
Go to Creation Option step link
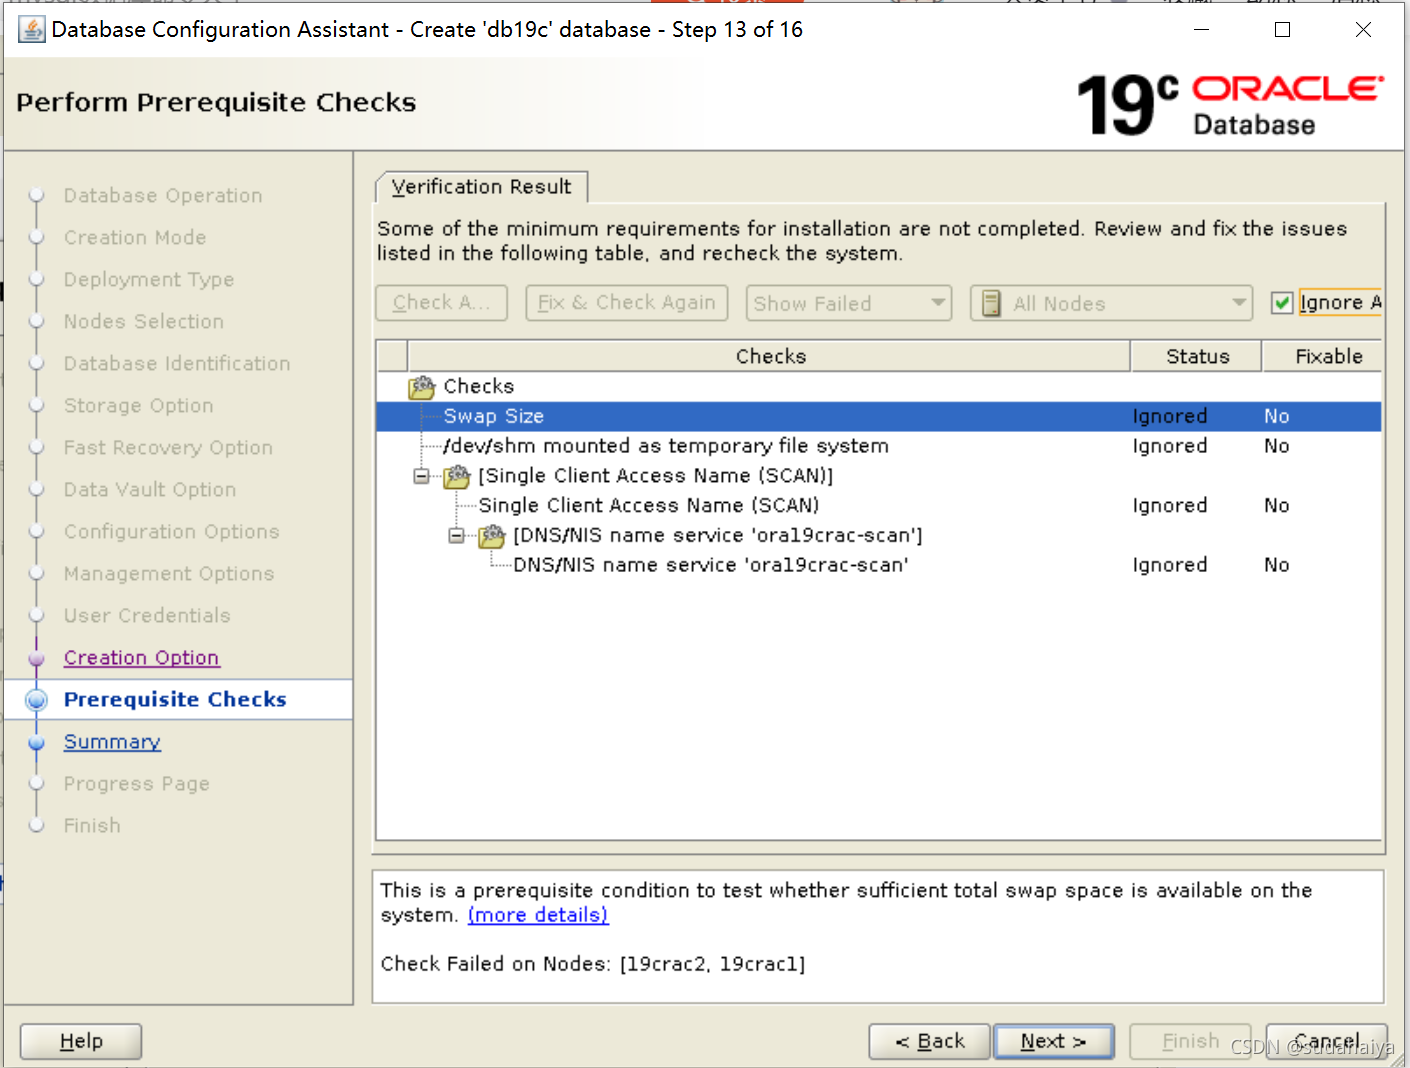[142, 658]
